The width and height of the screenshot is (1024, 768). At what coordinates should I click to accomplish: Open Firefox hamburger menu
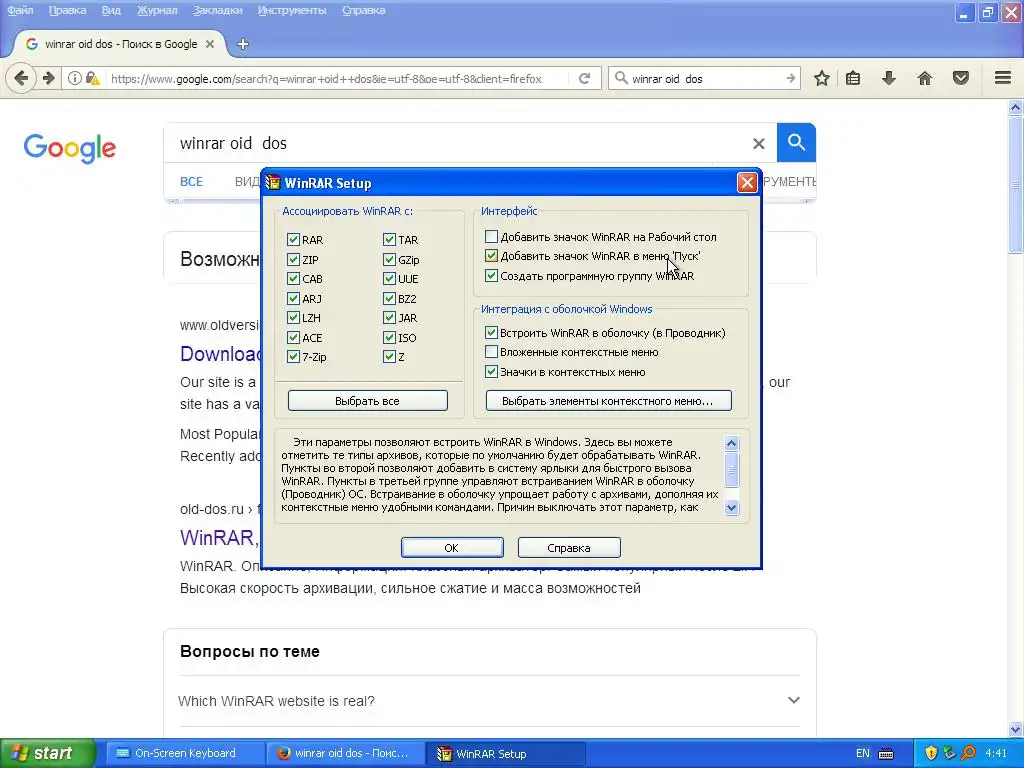1003,78
